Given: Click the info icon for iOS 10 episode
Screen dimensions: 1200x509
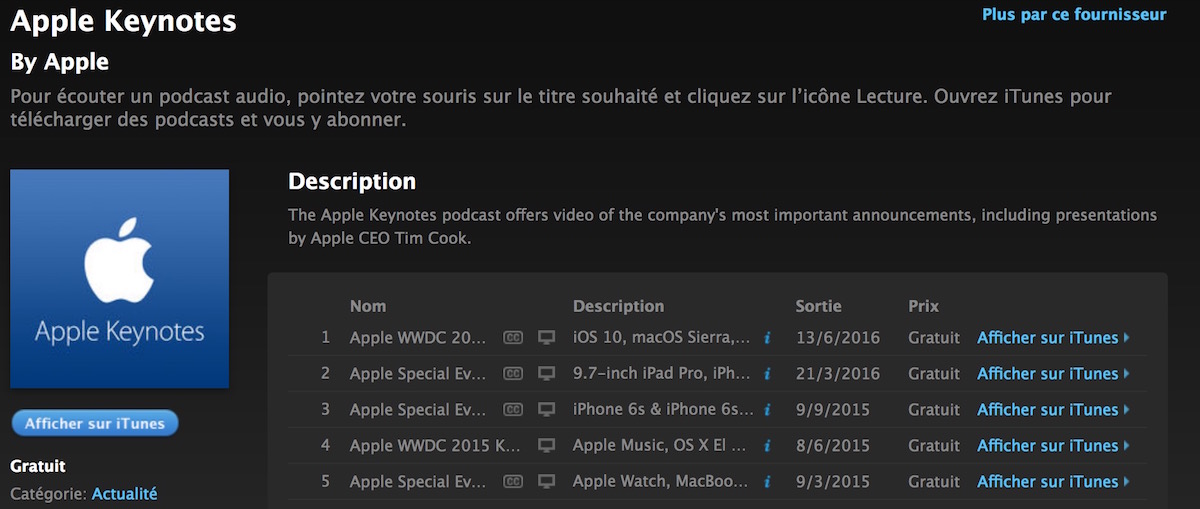Looking at the screenshot, I should [767, 338].
